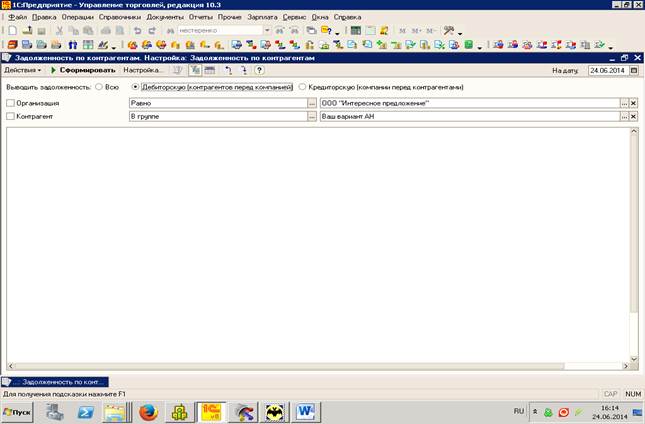
Task: Clear the organization value with X button
Action: pos(633,103)
